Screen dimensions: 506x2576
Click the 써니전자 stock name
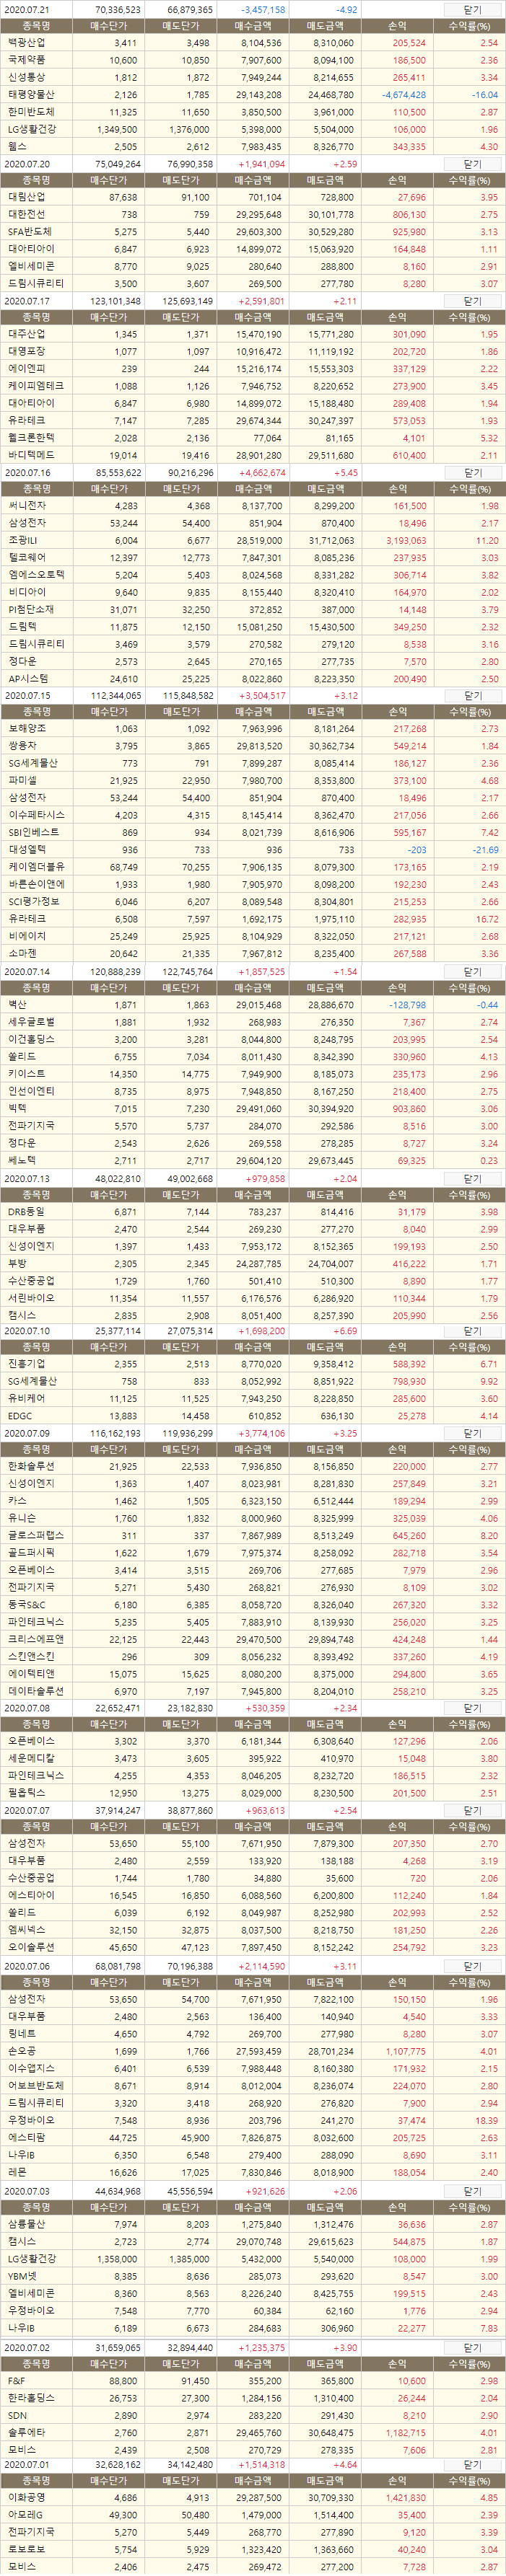[26, 506]
